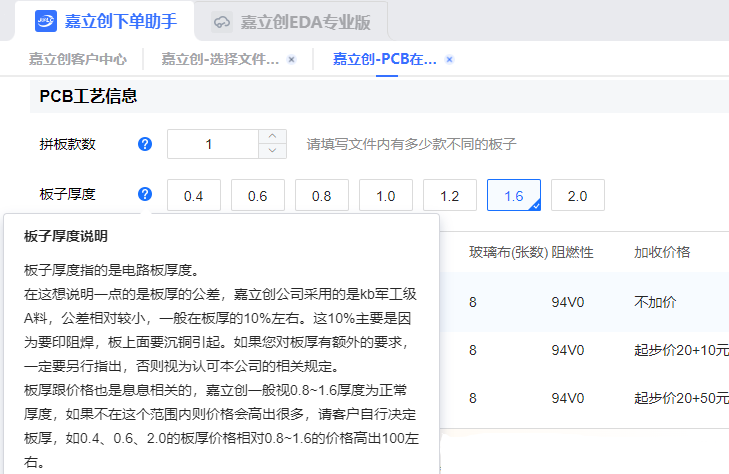The width and height of the screenshot is (729, 474).
Task: Switch to the 嘉立创下单助手 tab
Action: tap(106, 21)
